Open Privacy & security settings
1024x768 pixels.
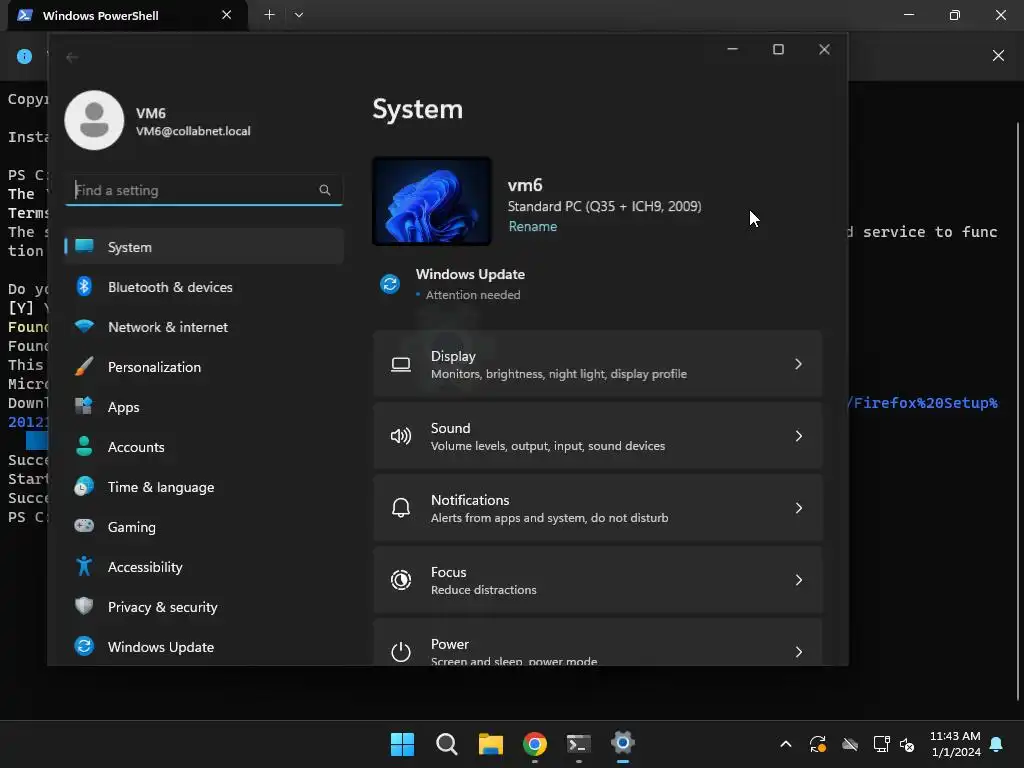(204, 607)
